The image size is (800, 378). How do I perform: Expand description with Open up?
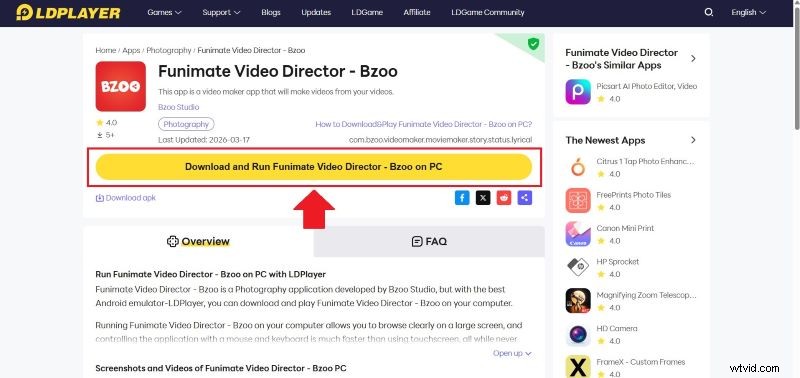[x=512, y=353]
